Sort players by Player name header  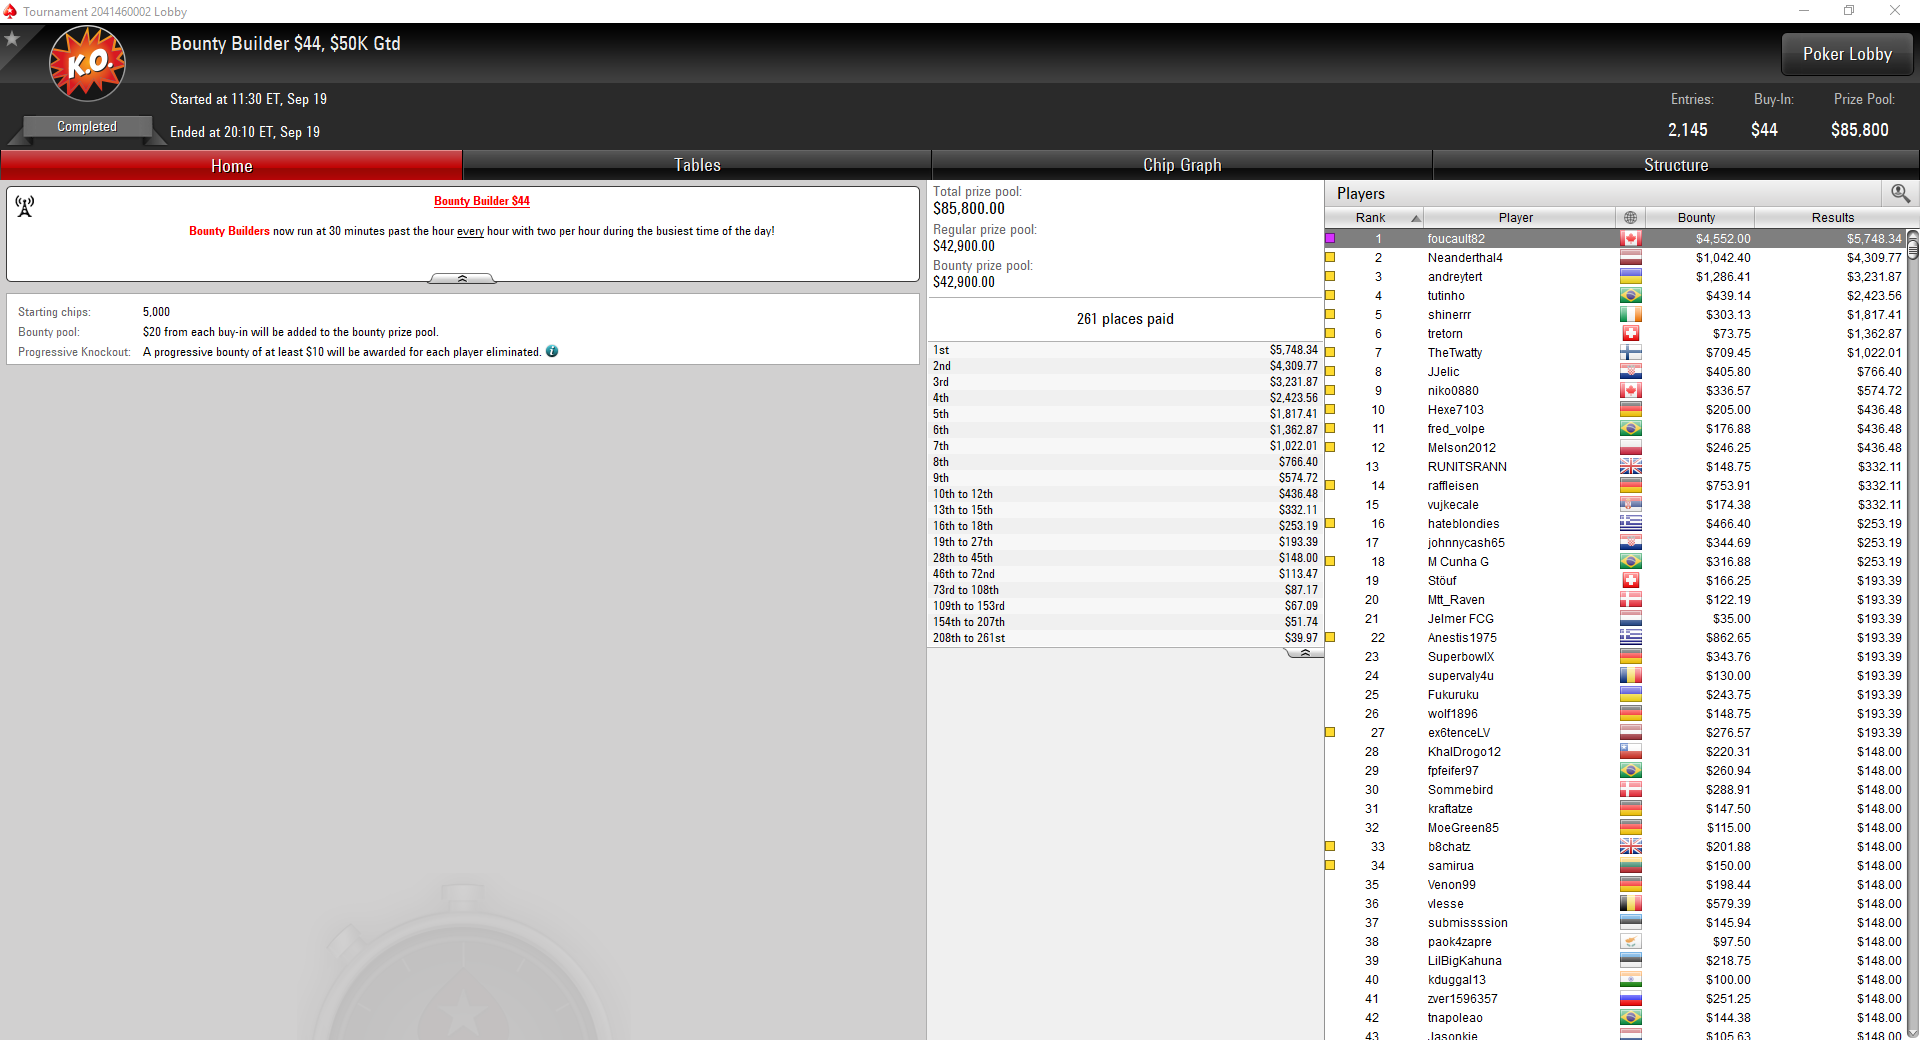1519,217
